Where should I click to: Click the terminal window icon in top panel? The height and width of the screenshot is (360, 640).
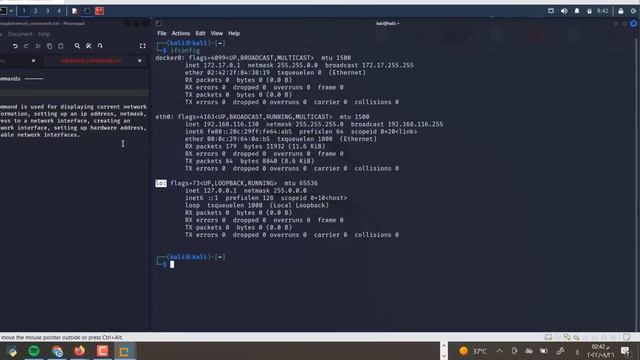click(x=87, y=11)
